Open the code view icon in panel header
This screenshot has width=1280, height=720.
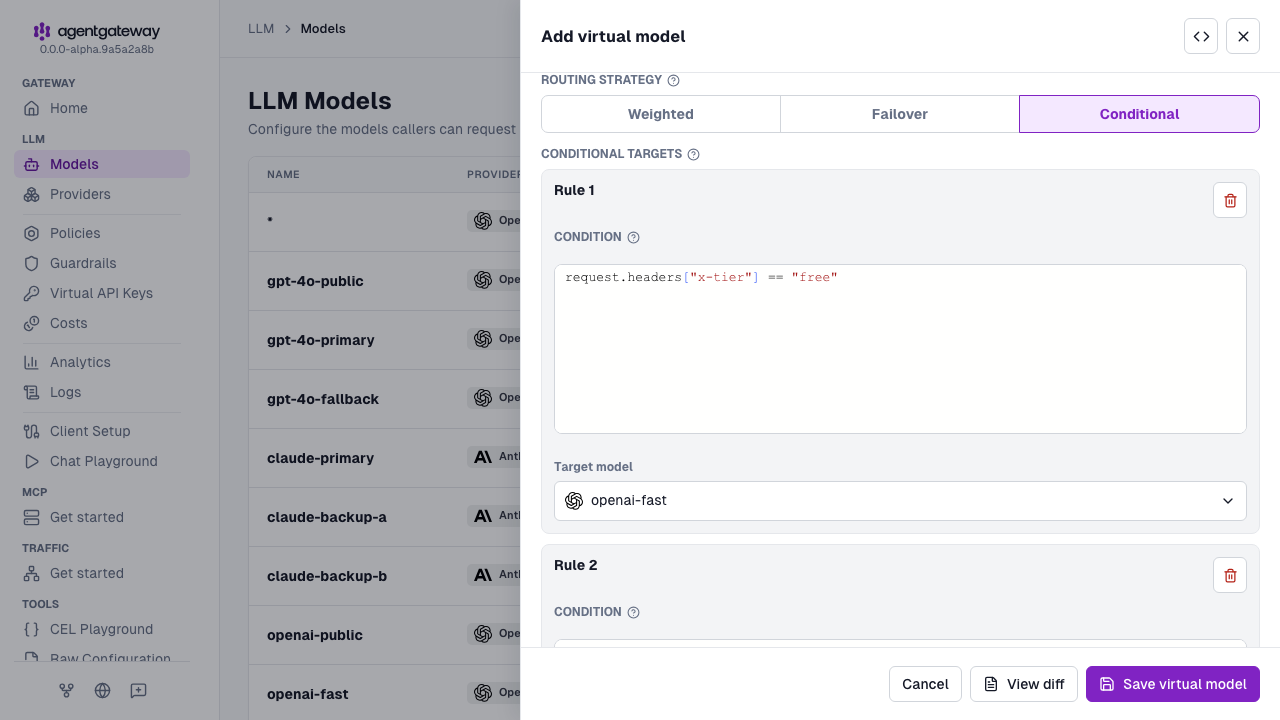point(1201,36)
